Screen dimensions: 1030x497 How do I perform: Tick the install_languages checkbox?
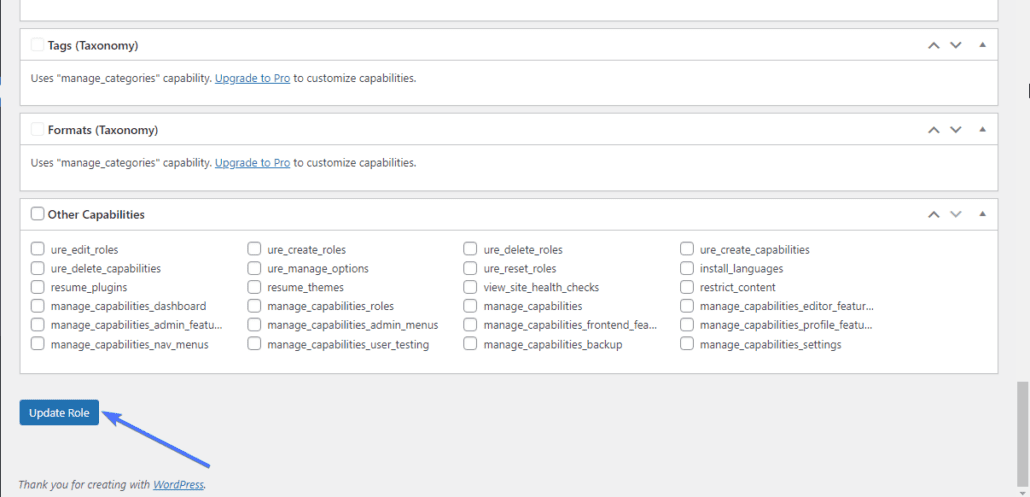click(x=687, y=269)
